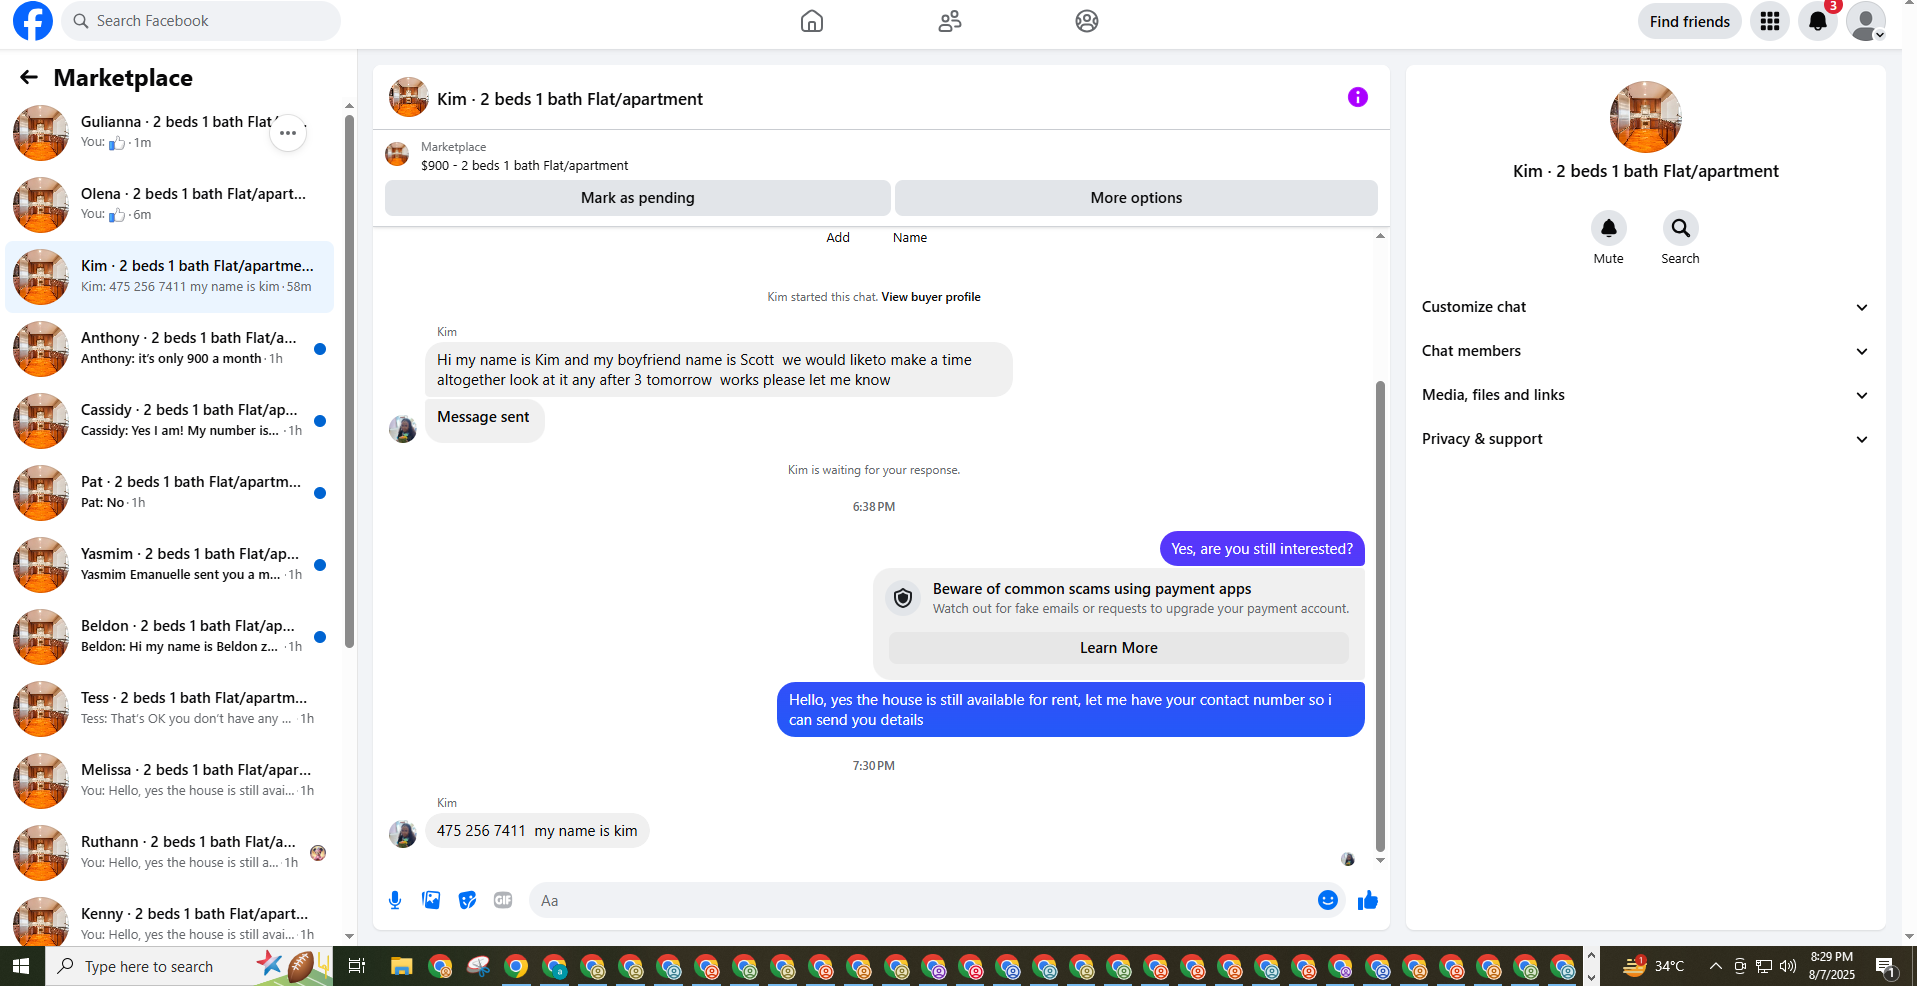Send a thumbs-up like
1917x986 pixels.
pos(1368,900)
